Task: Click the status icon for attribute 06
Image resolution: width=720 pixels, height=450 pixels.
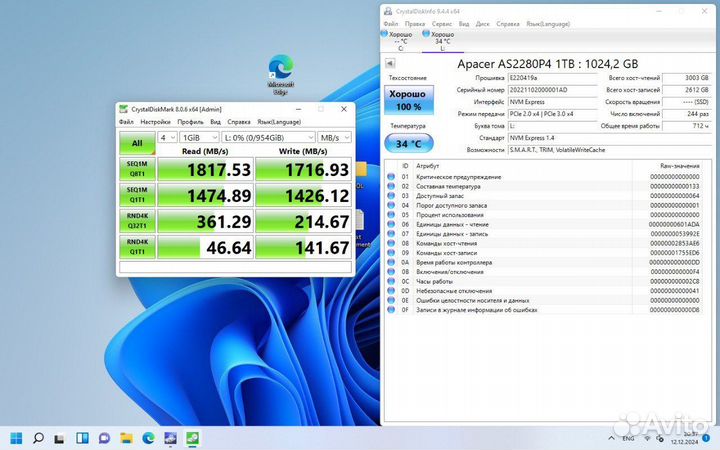Action: 391,225
